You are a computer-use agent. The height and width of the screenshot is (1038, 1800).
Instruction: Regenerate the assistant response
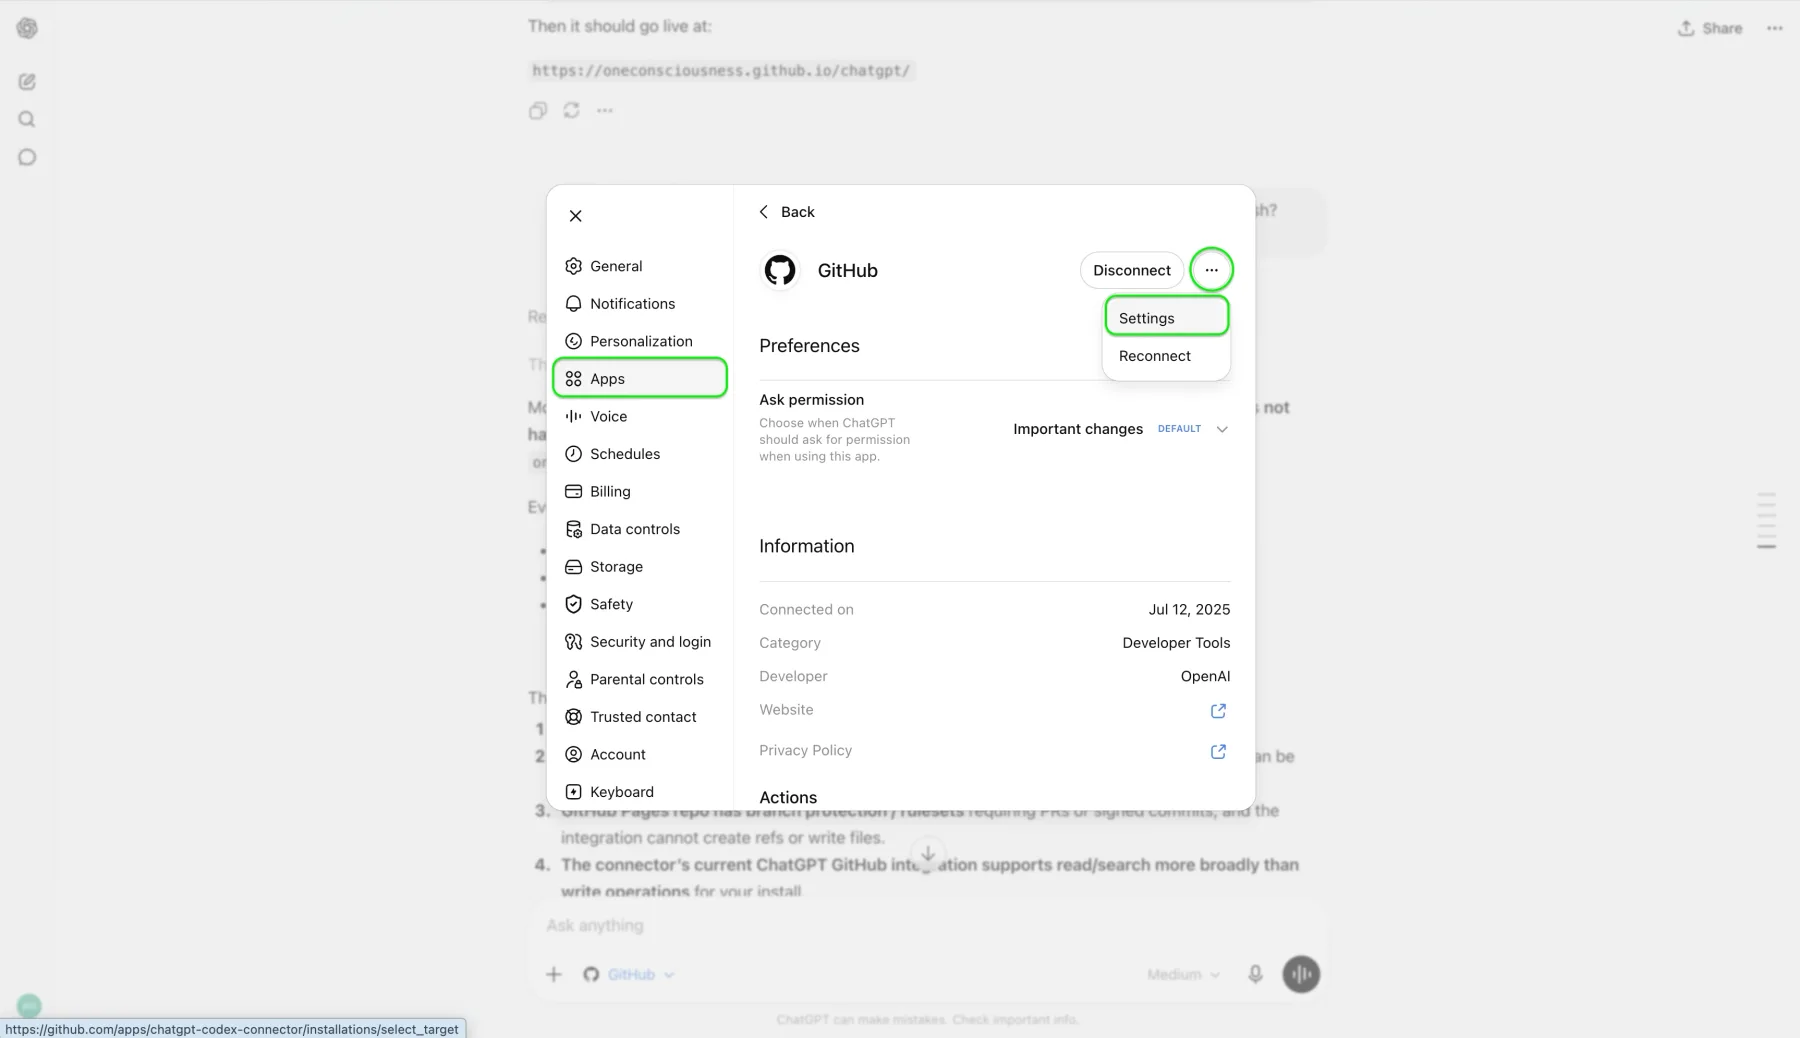(571, 111)
